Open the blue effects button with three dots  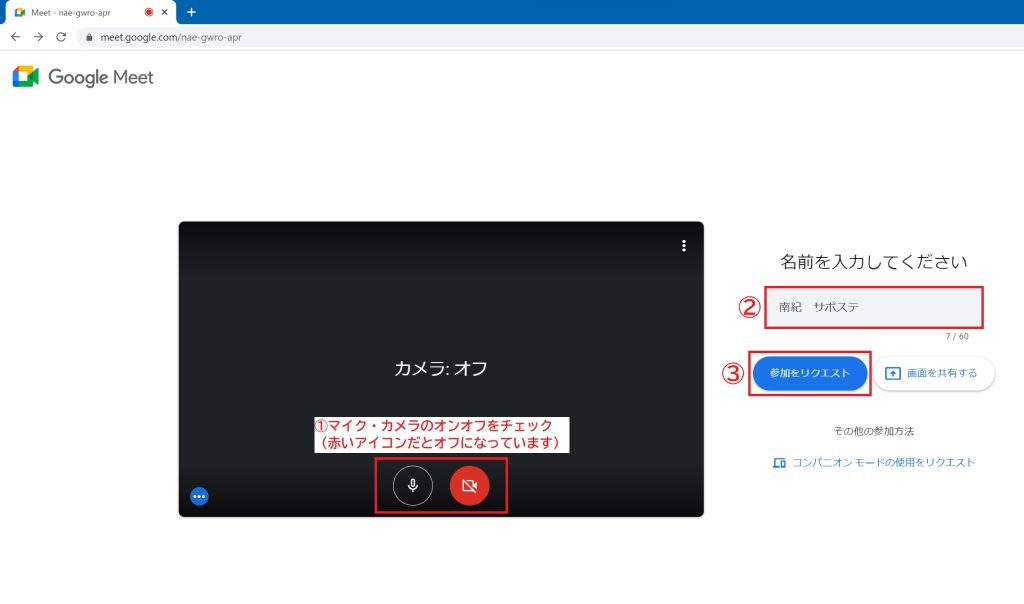click(x=199, y=496)
